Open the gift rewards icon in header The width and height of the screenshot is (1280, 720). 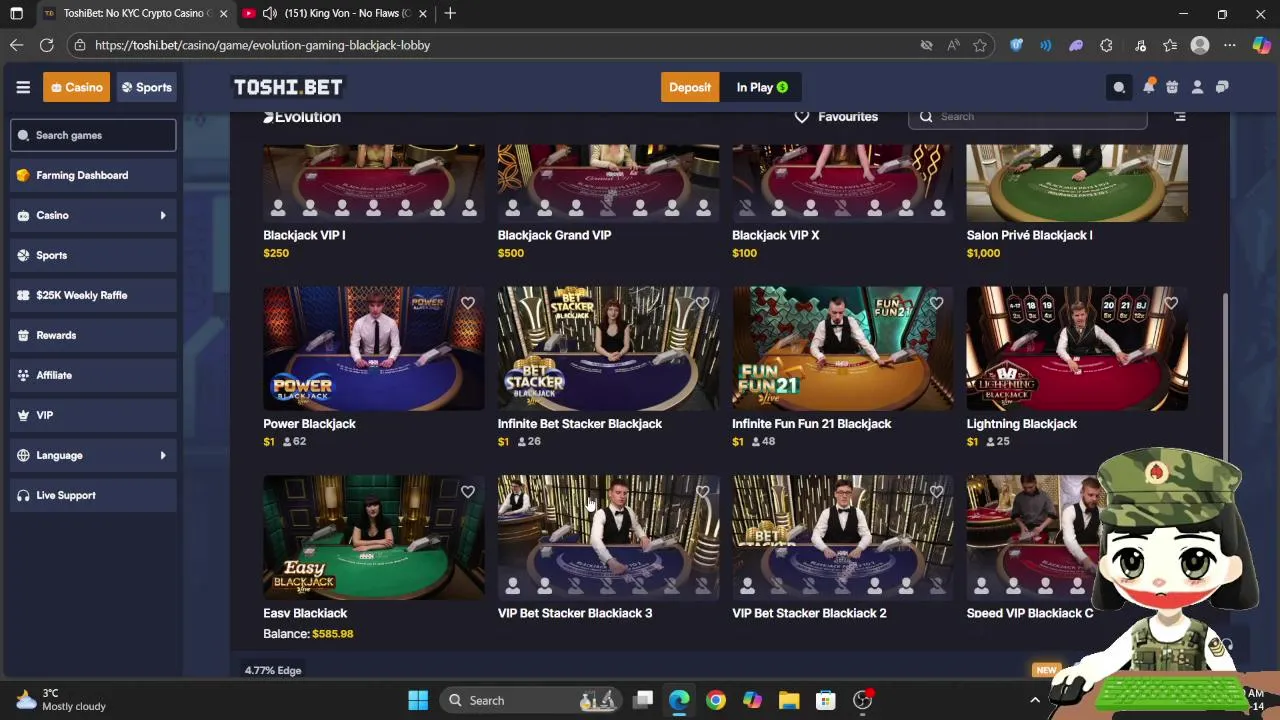[x=1172, y=87]
